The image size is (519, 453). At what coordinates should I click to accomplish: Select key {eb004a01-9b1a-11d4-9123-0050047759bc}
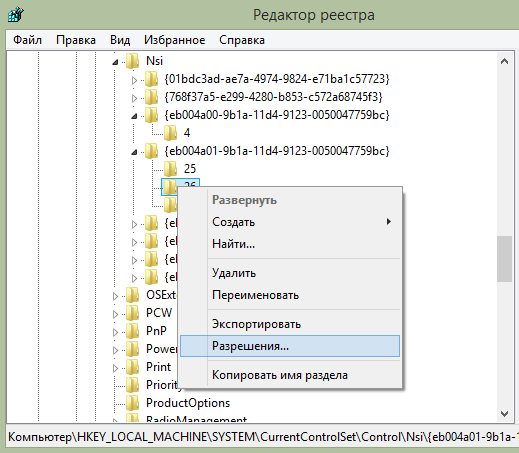click(277, 151)
